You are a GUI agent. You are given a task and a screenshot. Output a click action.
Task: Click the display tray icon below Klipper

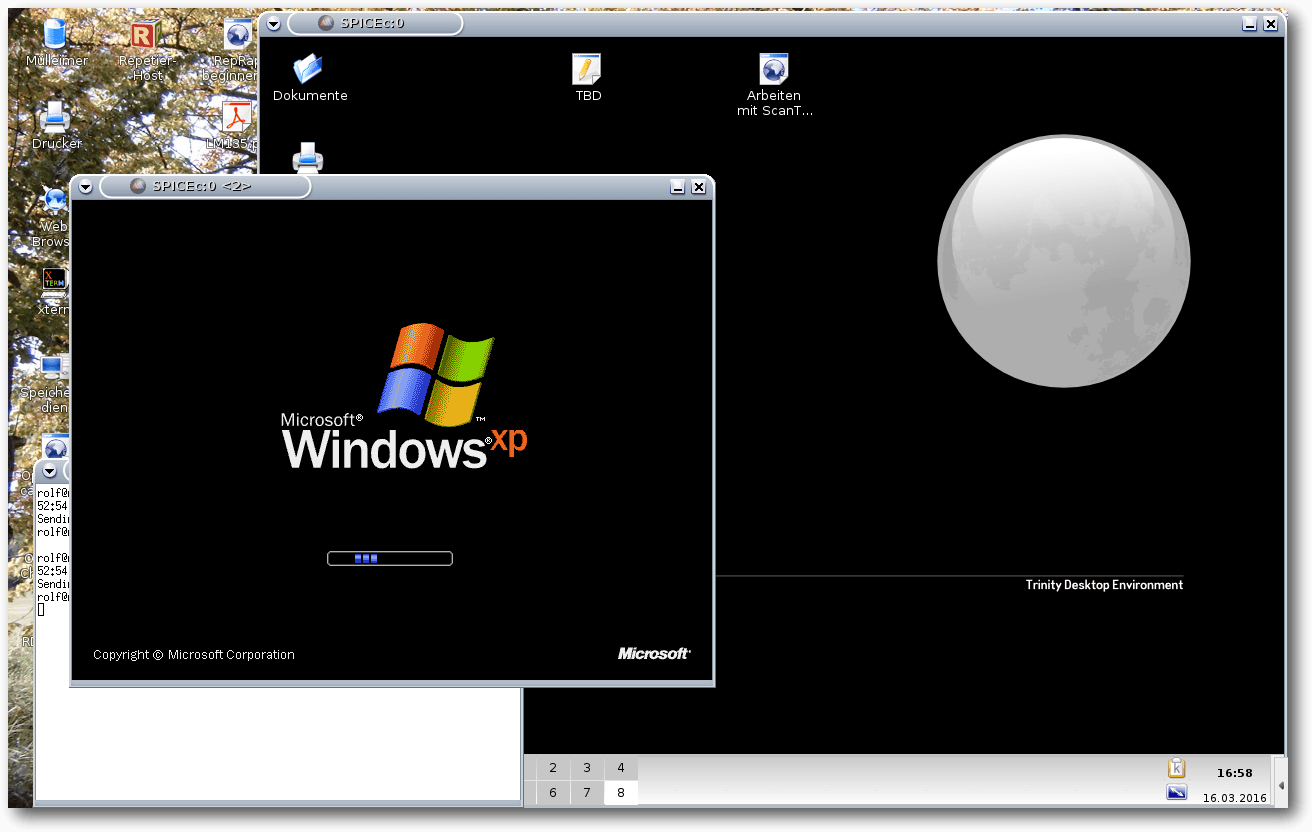tap(1177, 793)
